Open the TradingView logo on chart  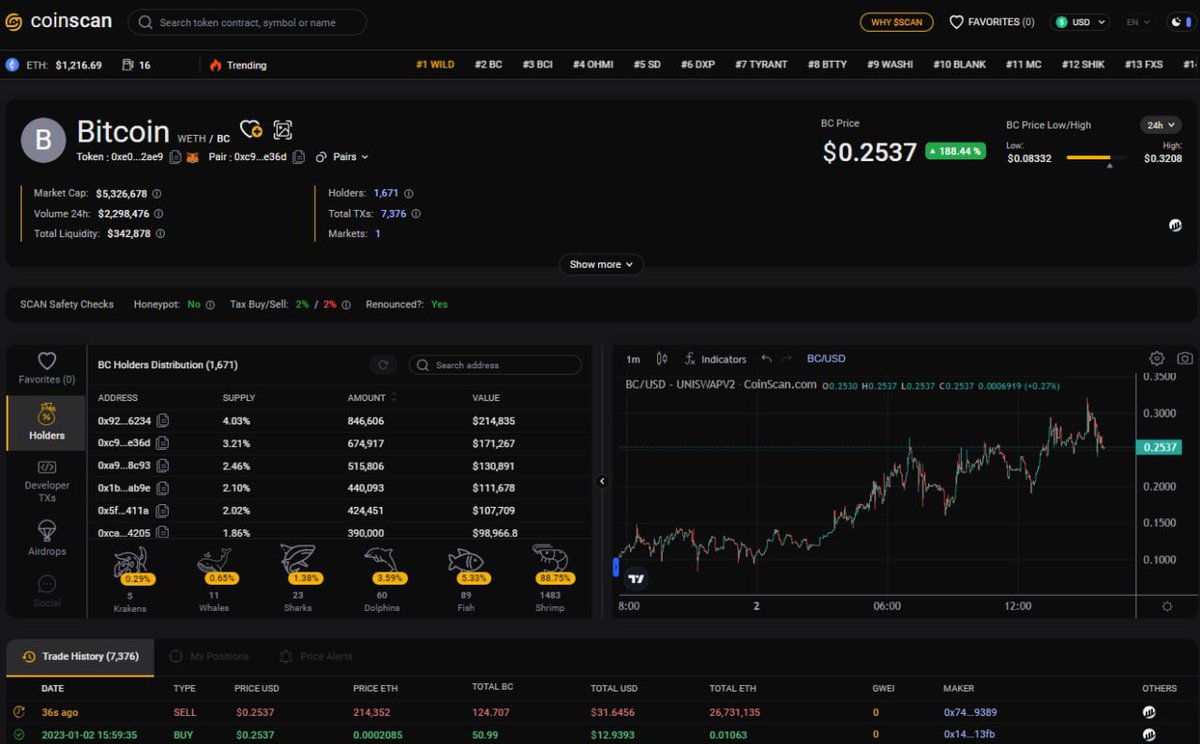point(636,578)
